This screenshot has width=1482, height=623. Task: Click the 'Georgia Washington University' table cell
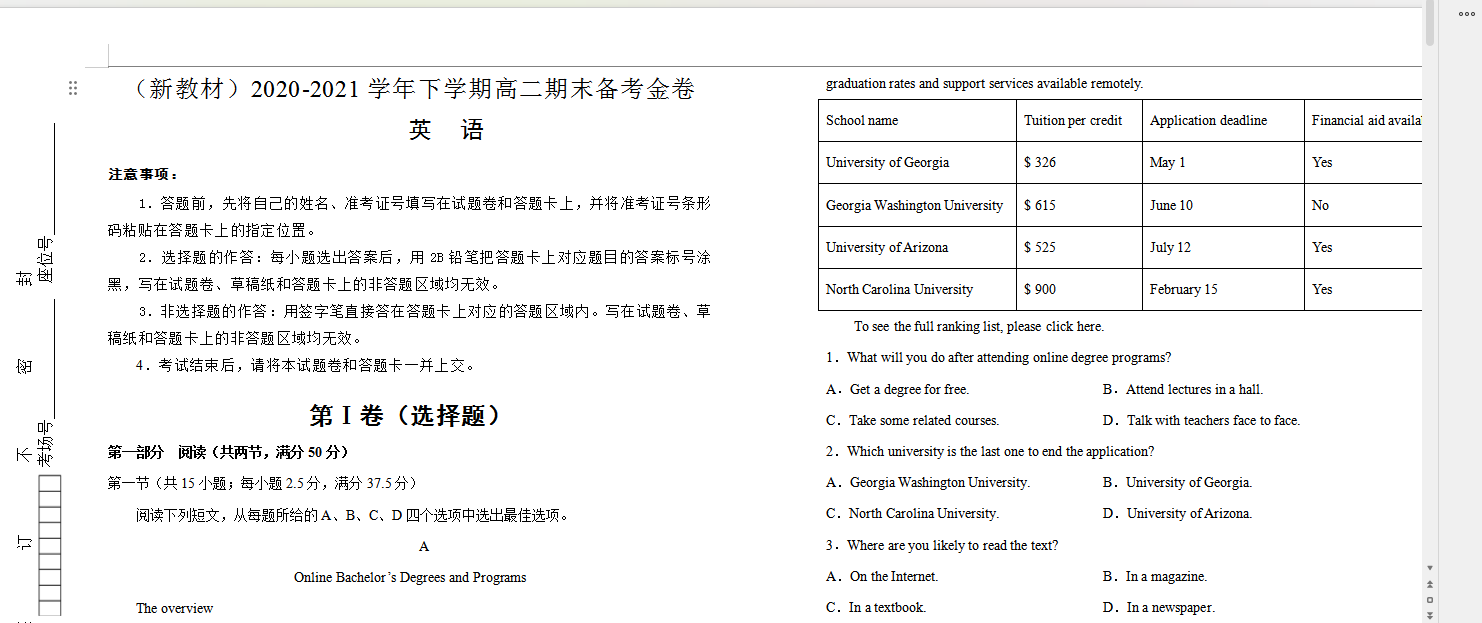[917, 205]
